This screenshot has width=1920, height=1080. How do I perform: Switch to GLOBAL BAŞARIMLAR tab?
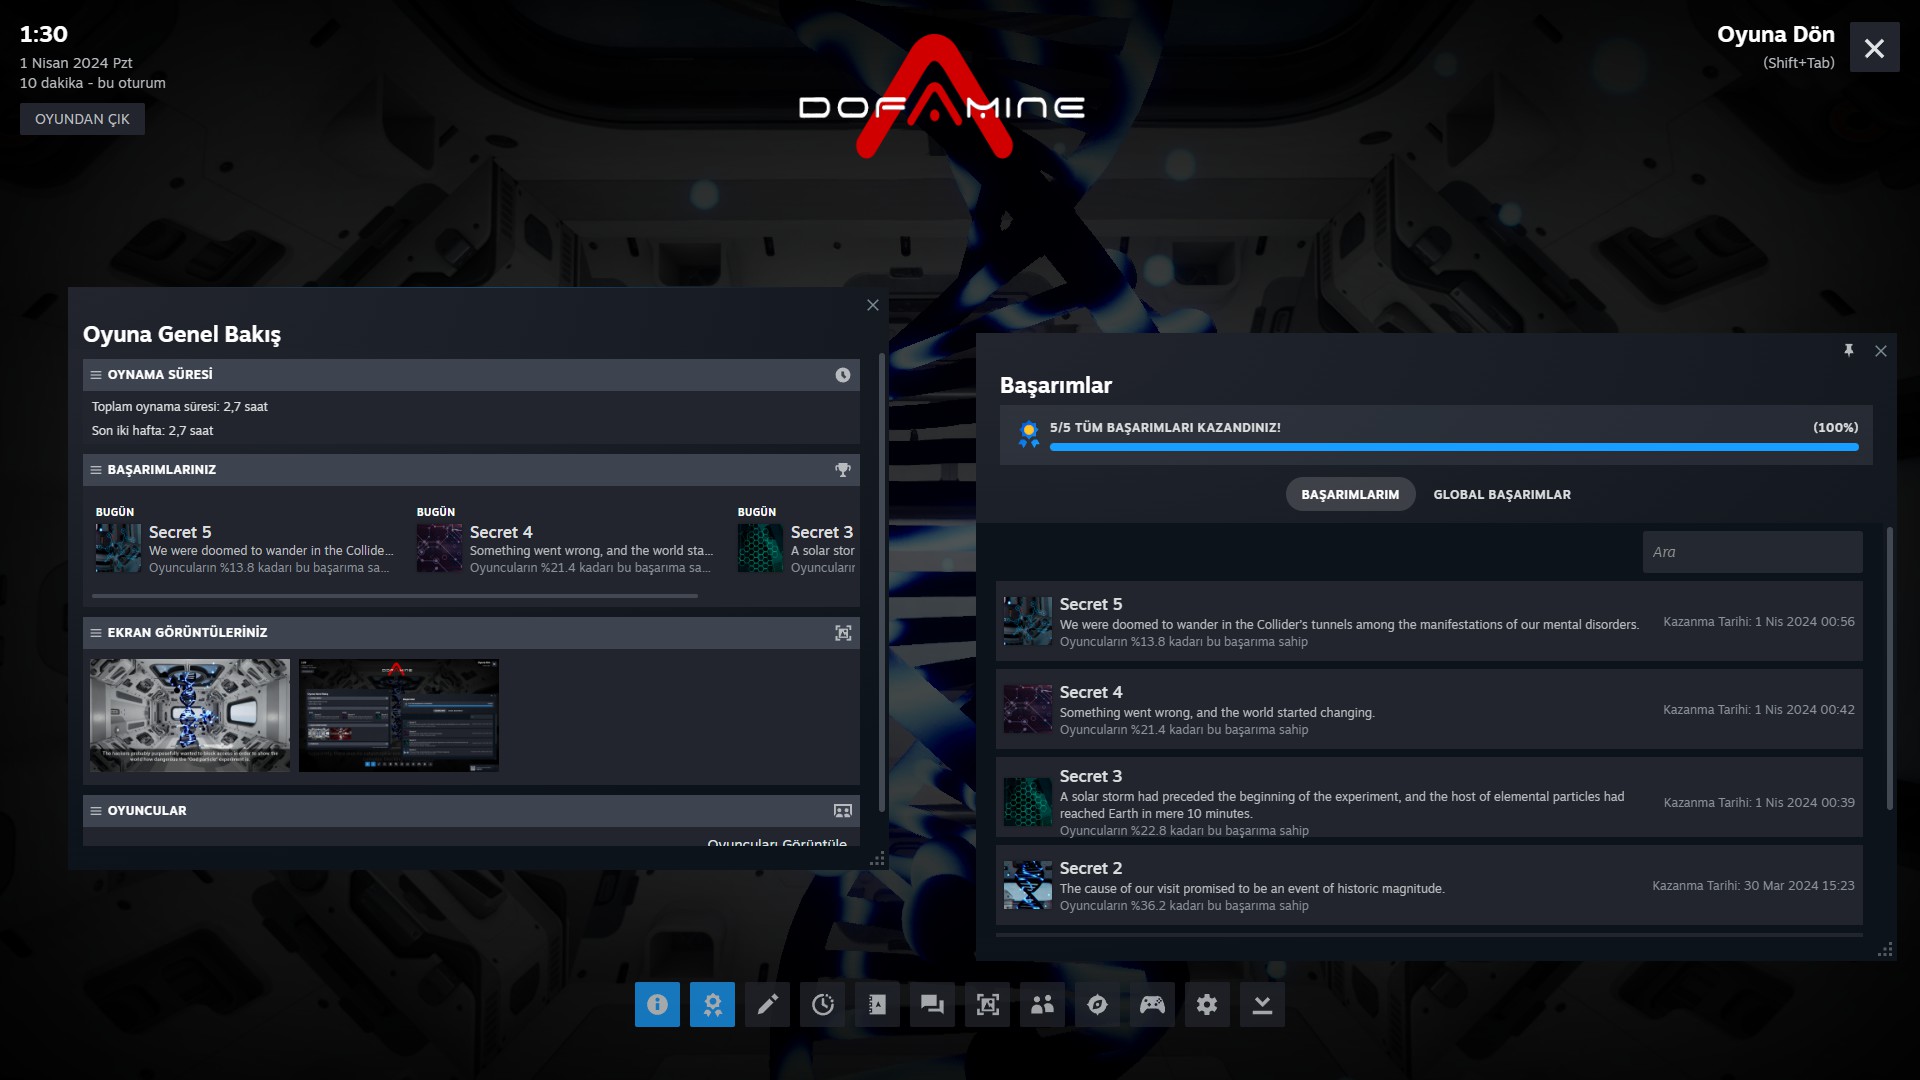click(1501, 494)
